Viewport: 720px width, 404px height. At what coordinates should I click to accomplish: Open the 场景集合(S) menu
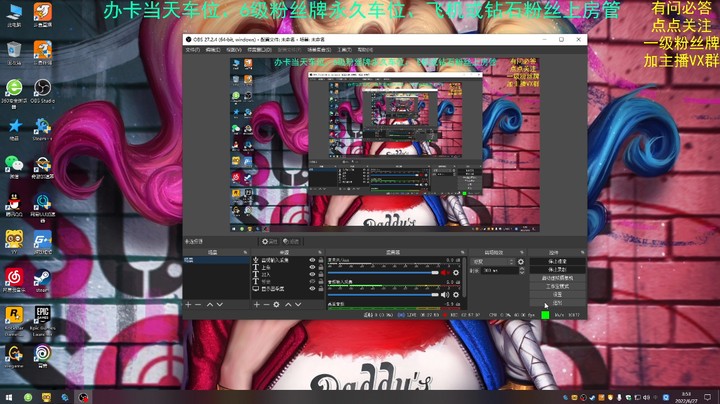click(x=319, y=50)
